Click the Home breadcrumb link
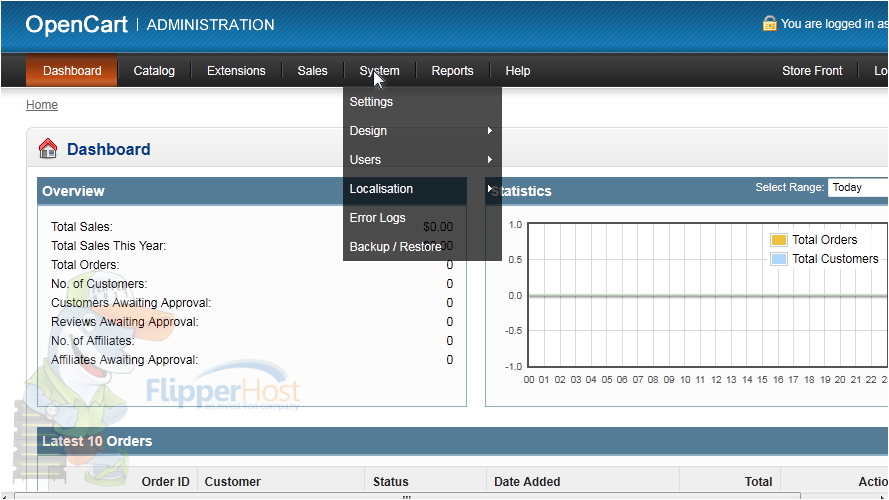Viewport: 889px width, 500px height. 42,105
